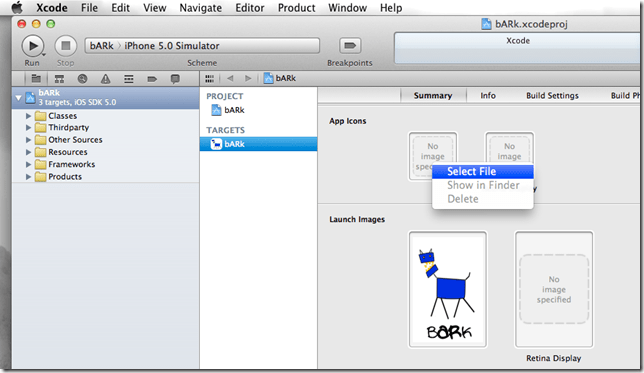The height and width of the screenshot is (373, 644).
Task: Click bARk in the jump bar
Action: 280,78
